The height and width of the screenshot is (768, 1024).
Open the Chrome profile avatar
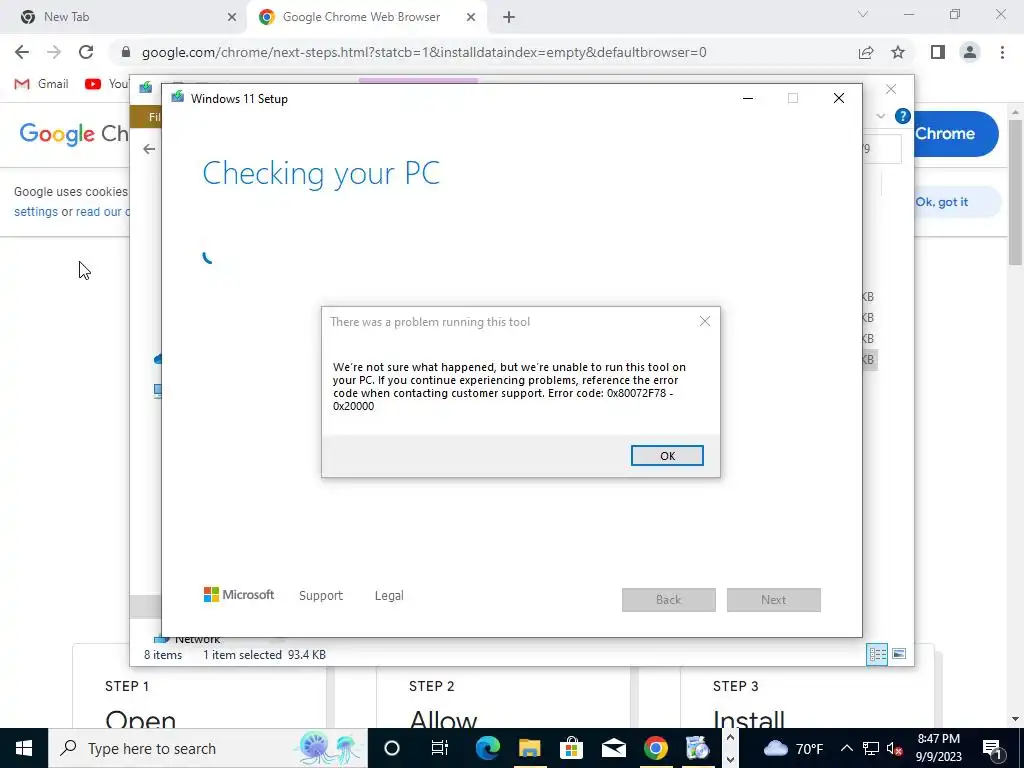(970, 52)
